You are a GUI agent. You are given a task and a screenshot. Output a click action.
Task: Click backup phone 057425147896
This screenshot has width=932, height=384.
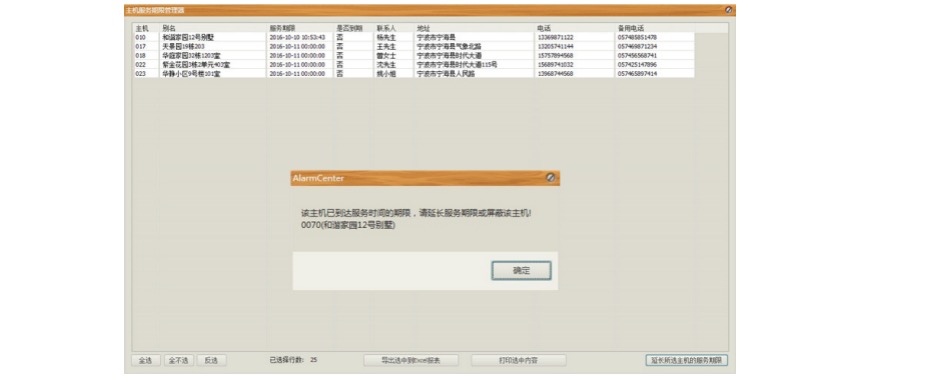coord(637,64)
